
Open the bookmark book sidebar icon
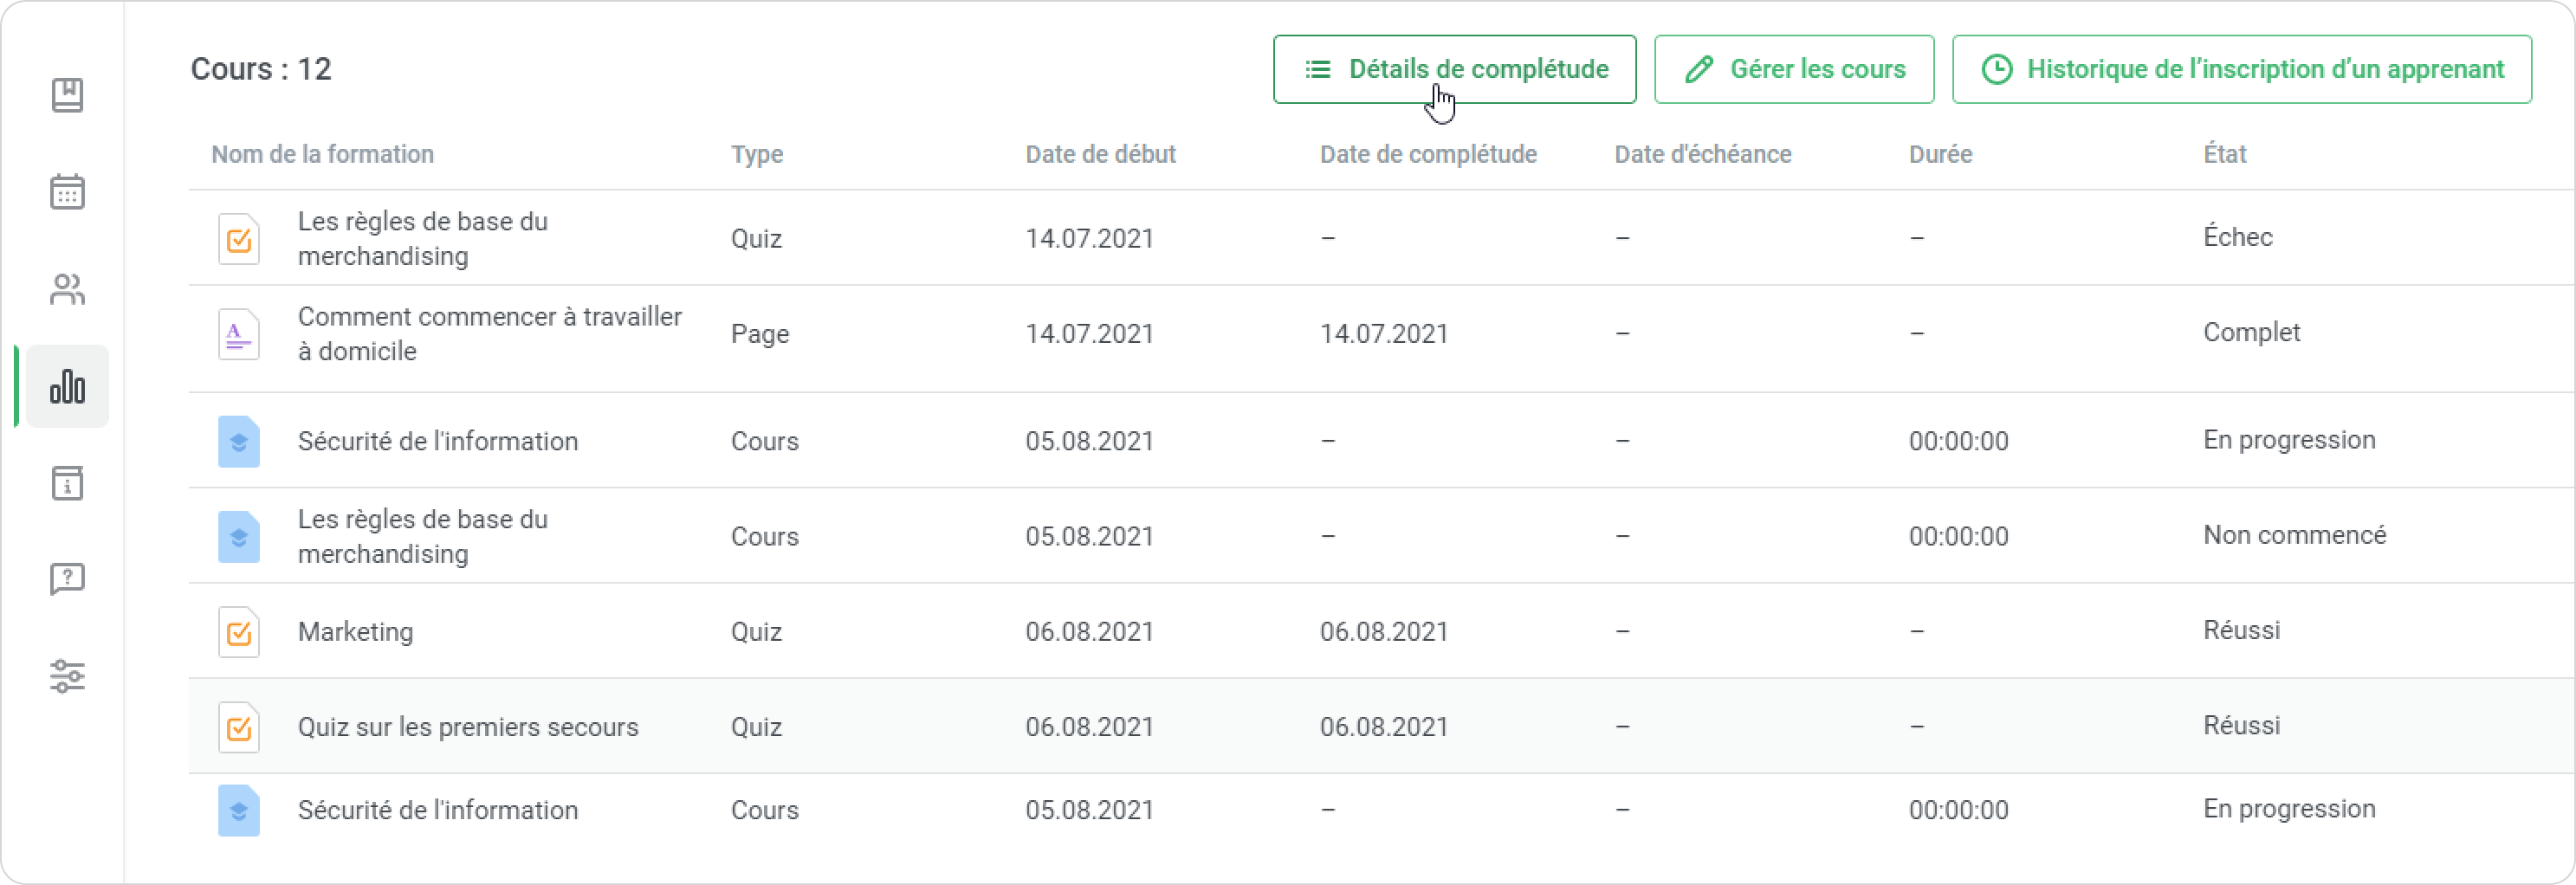(67, 95)
